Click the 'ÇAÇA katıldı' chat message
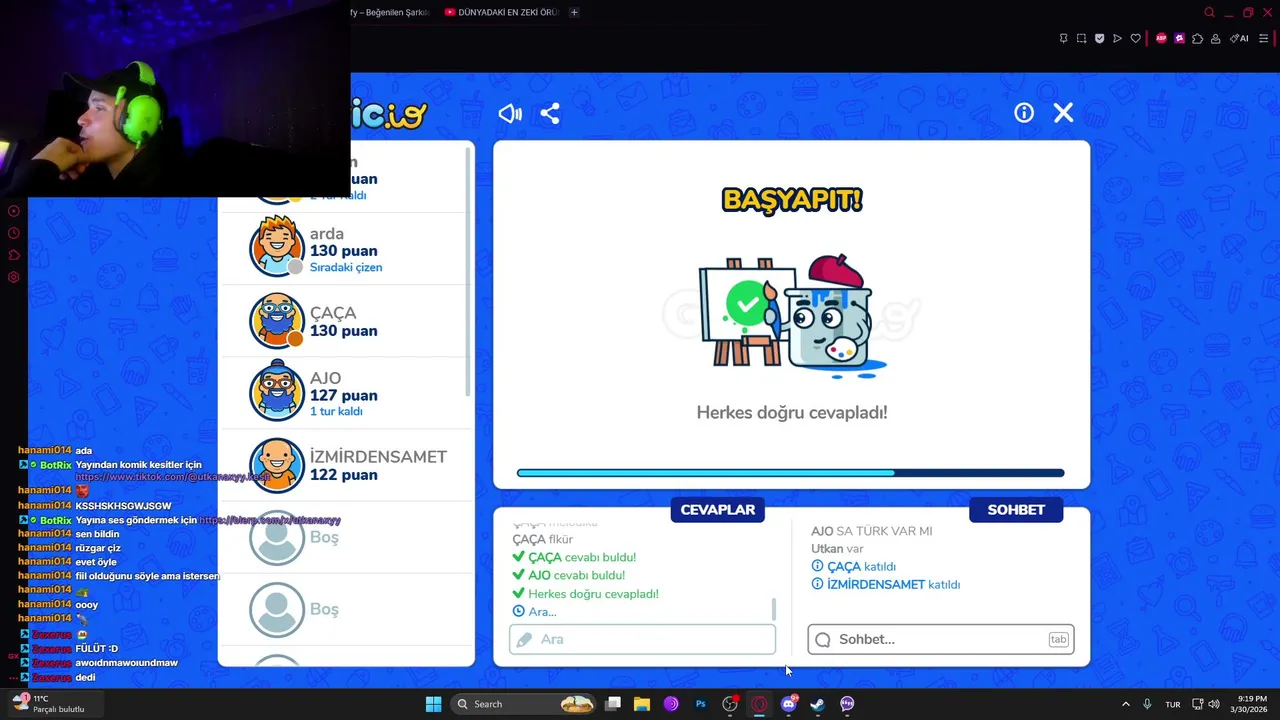 point(854,566)
